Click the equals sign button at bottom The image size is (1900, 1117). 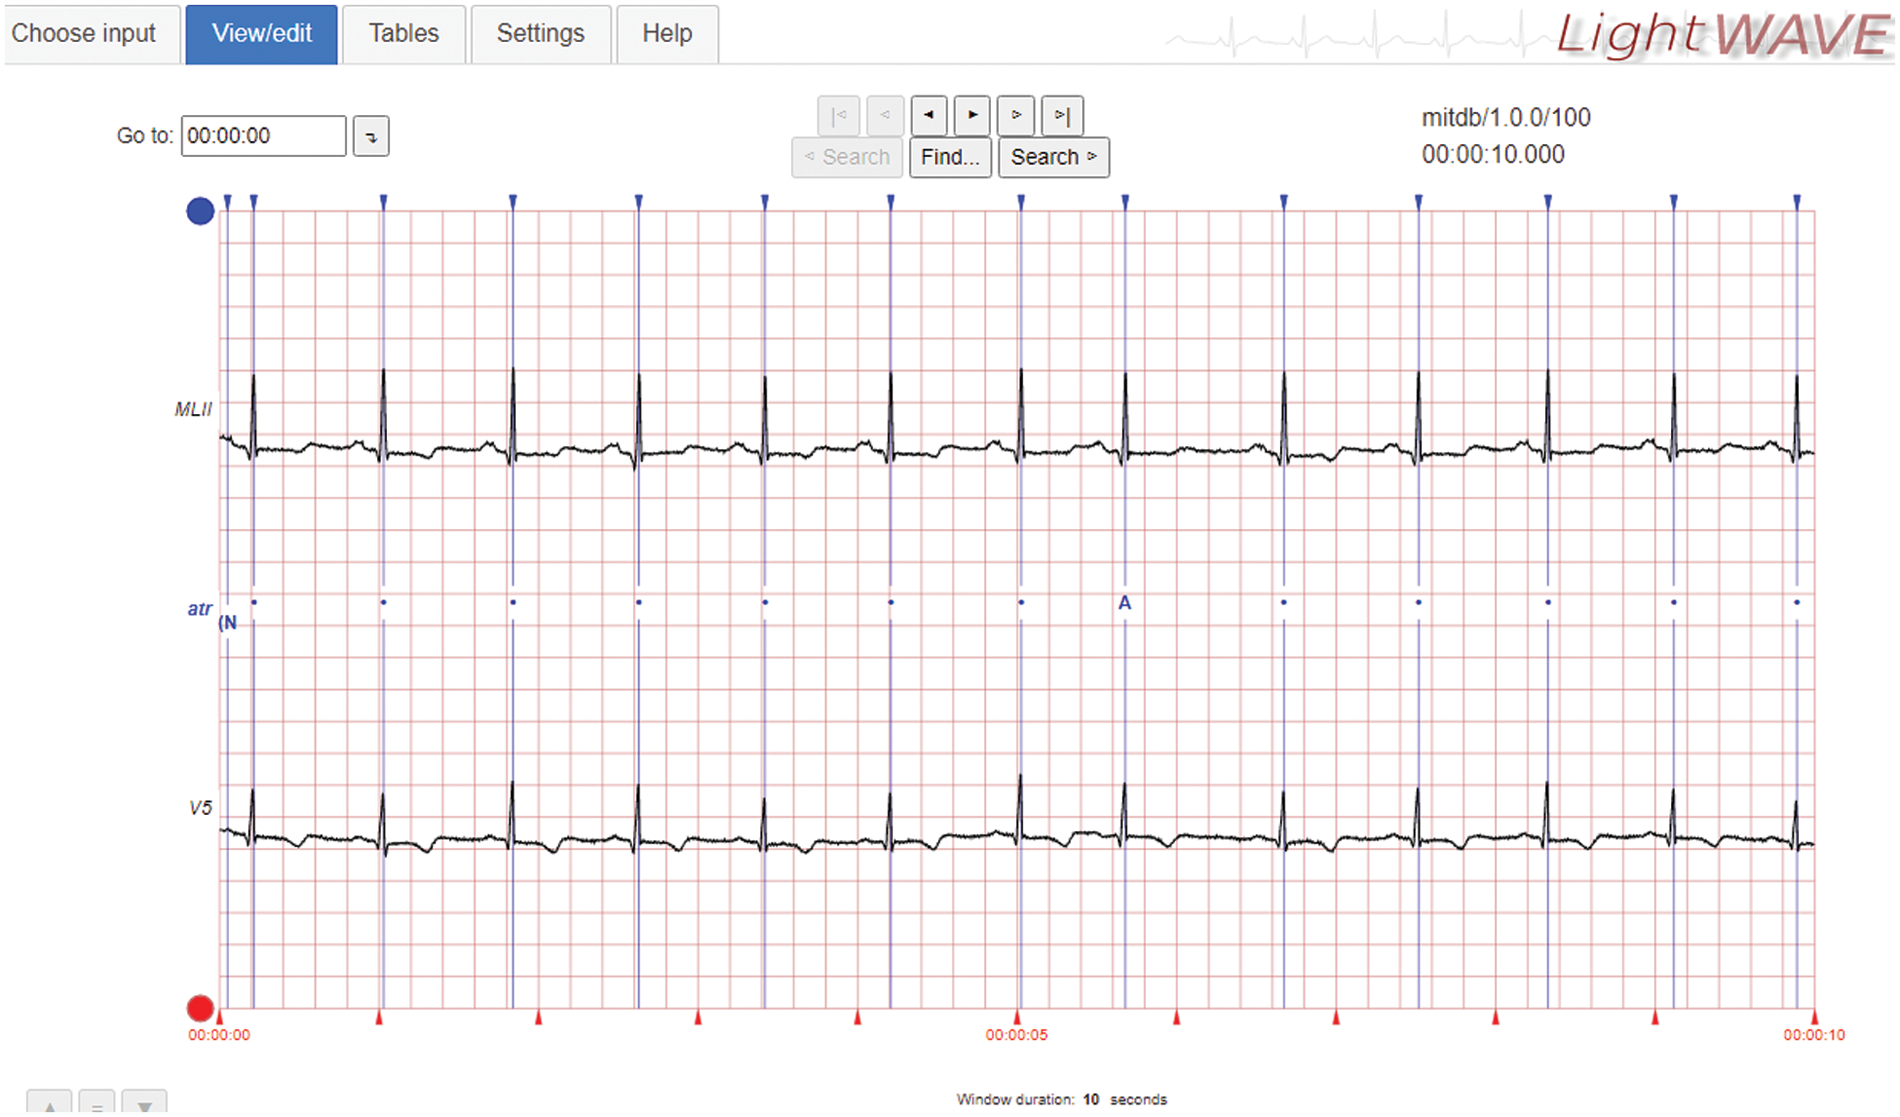click(x=97, y=1104)
